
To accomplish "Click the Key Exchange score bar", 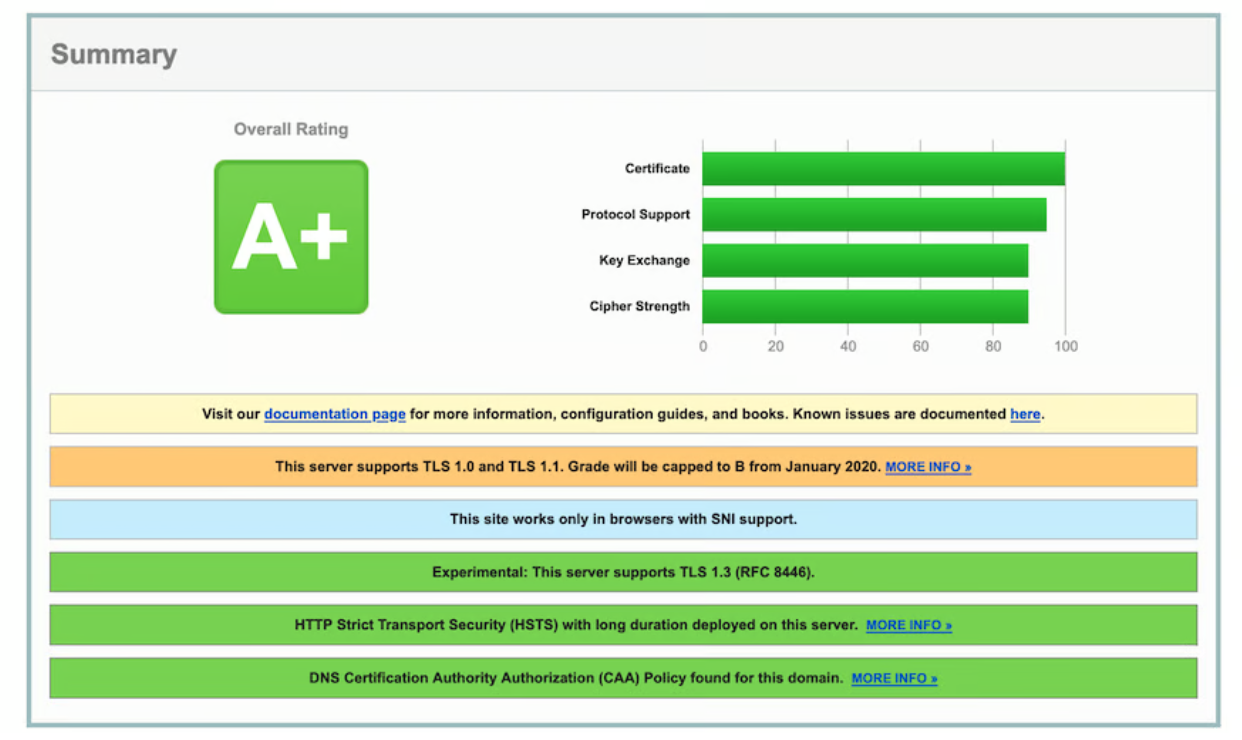I will 865,261.
